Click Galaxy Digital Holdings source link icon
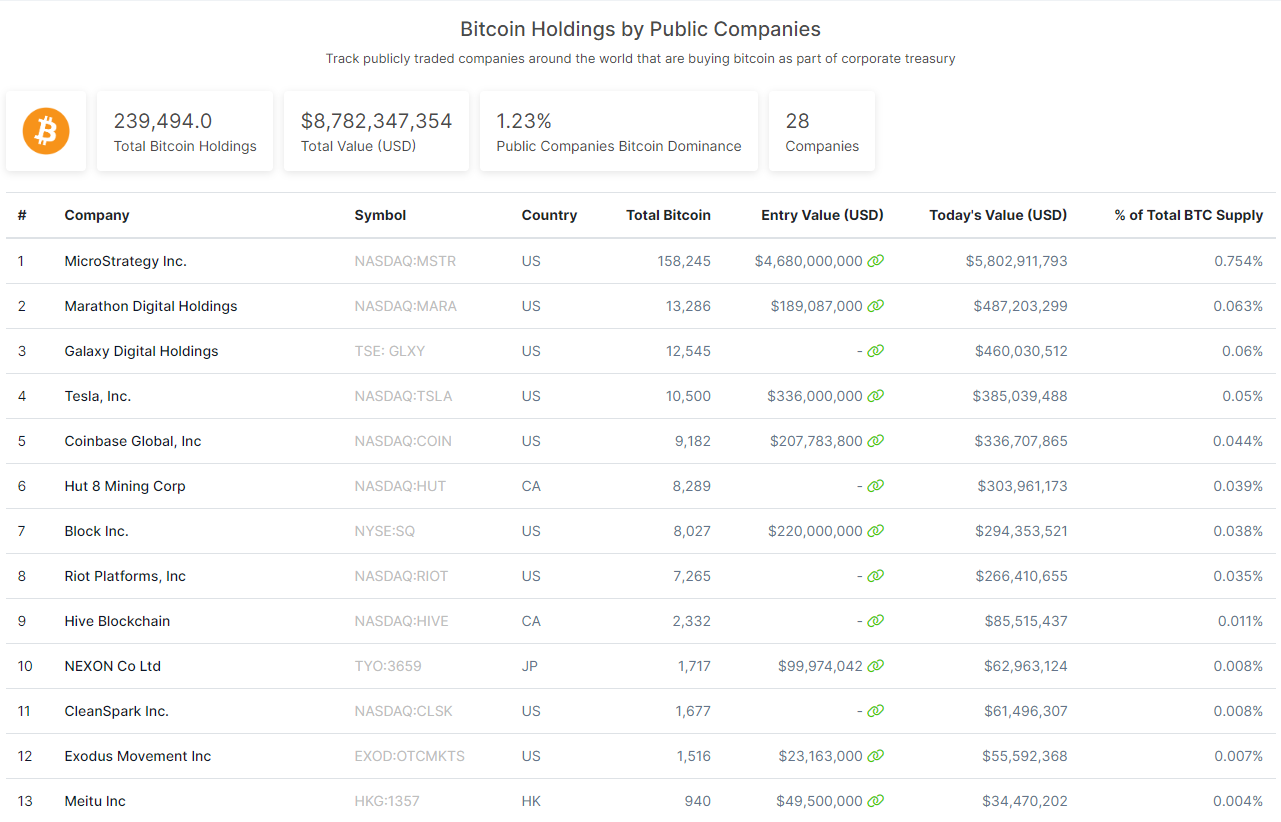This screenshot has width=1281, height=822. pos(875,351)
